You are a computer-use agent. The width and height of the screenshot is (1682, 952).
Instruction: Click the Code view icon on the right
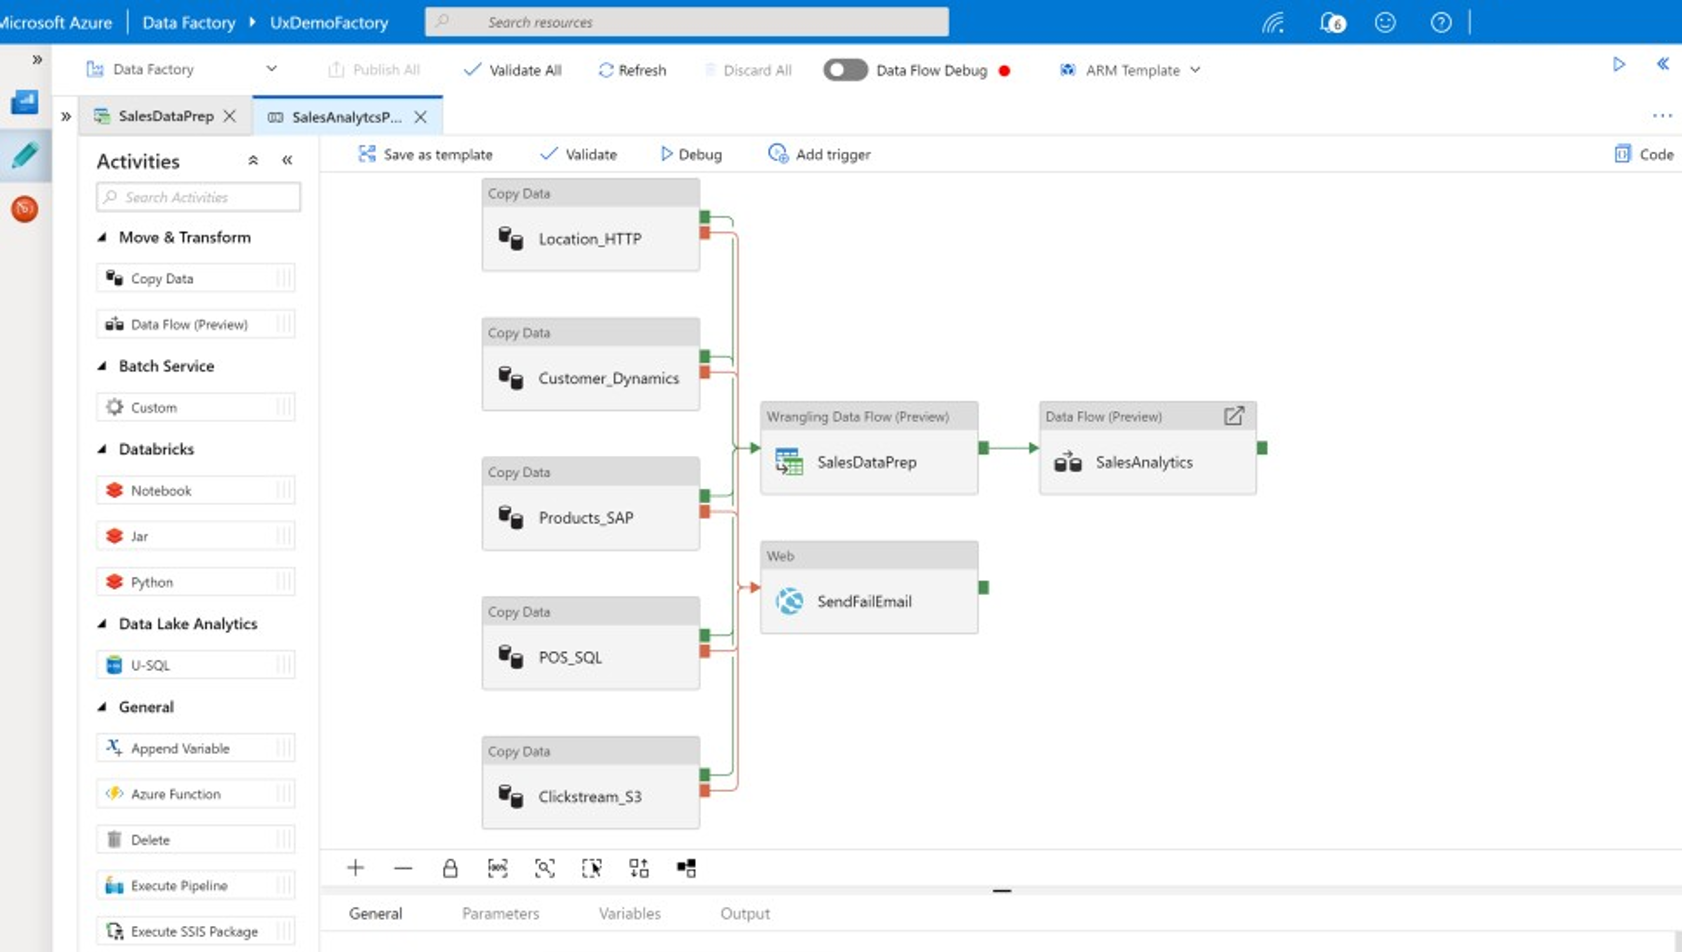1643,154
